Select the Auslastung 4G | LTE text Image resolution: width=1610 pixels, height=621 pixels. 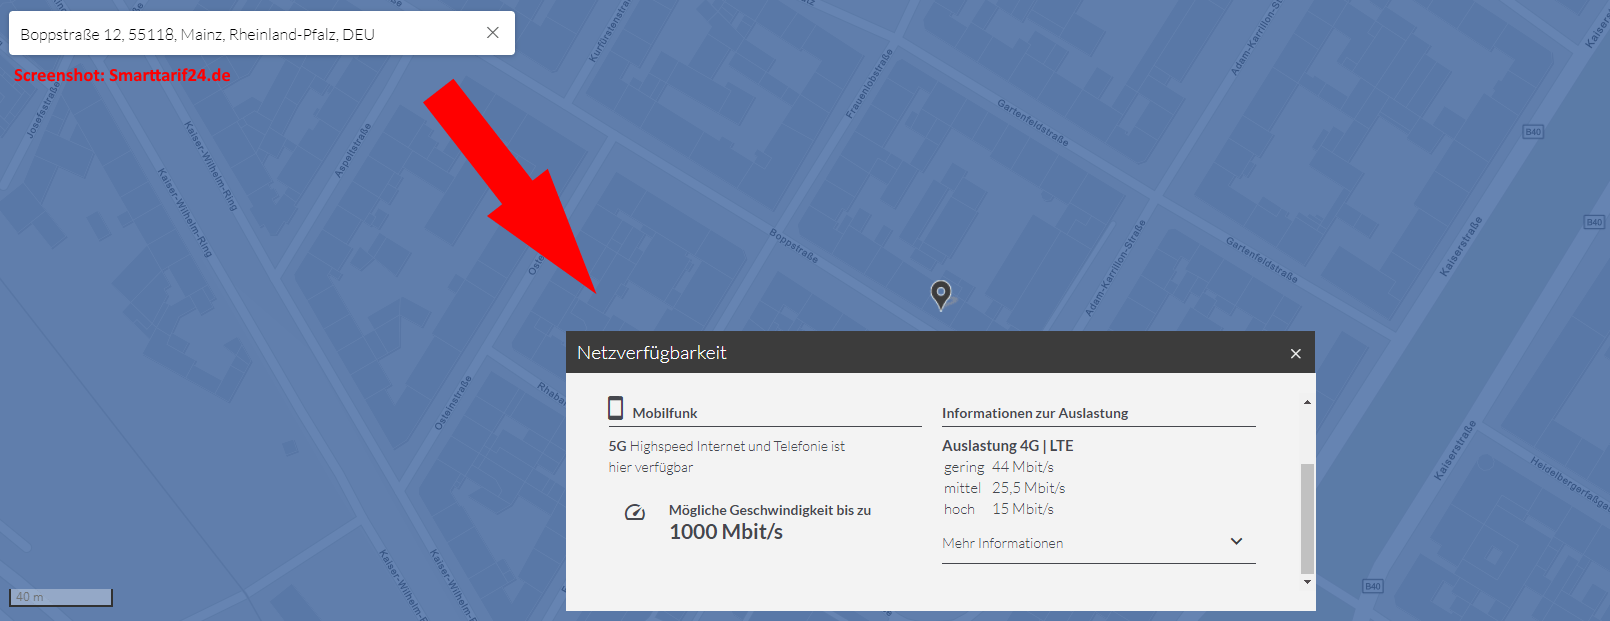click(x=1008, y=446)
